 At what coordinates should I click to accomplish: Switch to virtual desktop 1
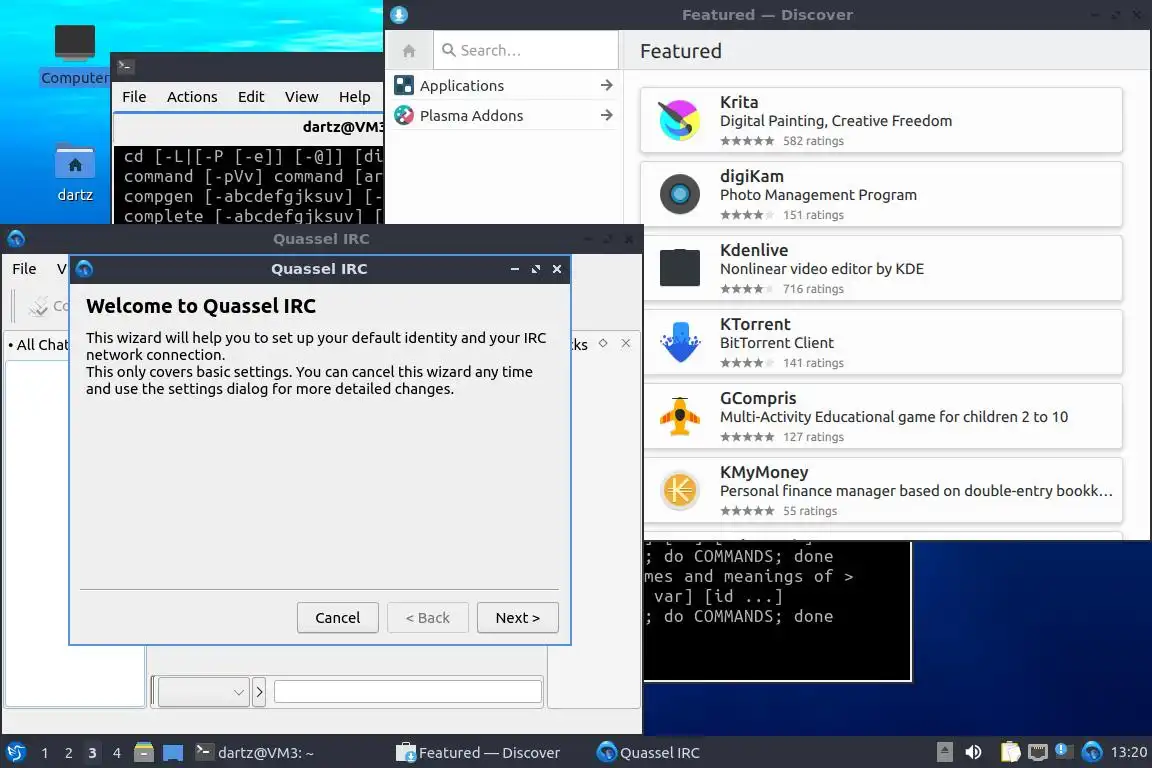[45, 753]
